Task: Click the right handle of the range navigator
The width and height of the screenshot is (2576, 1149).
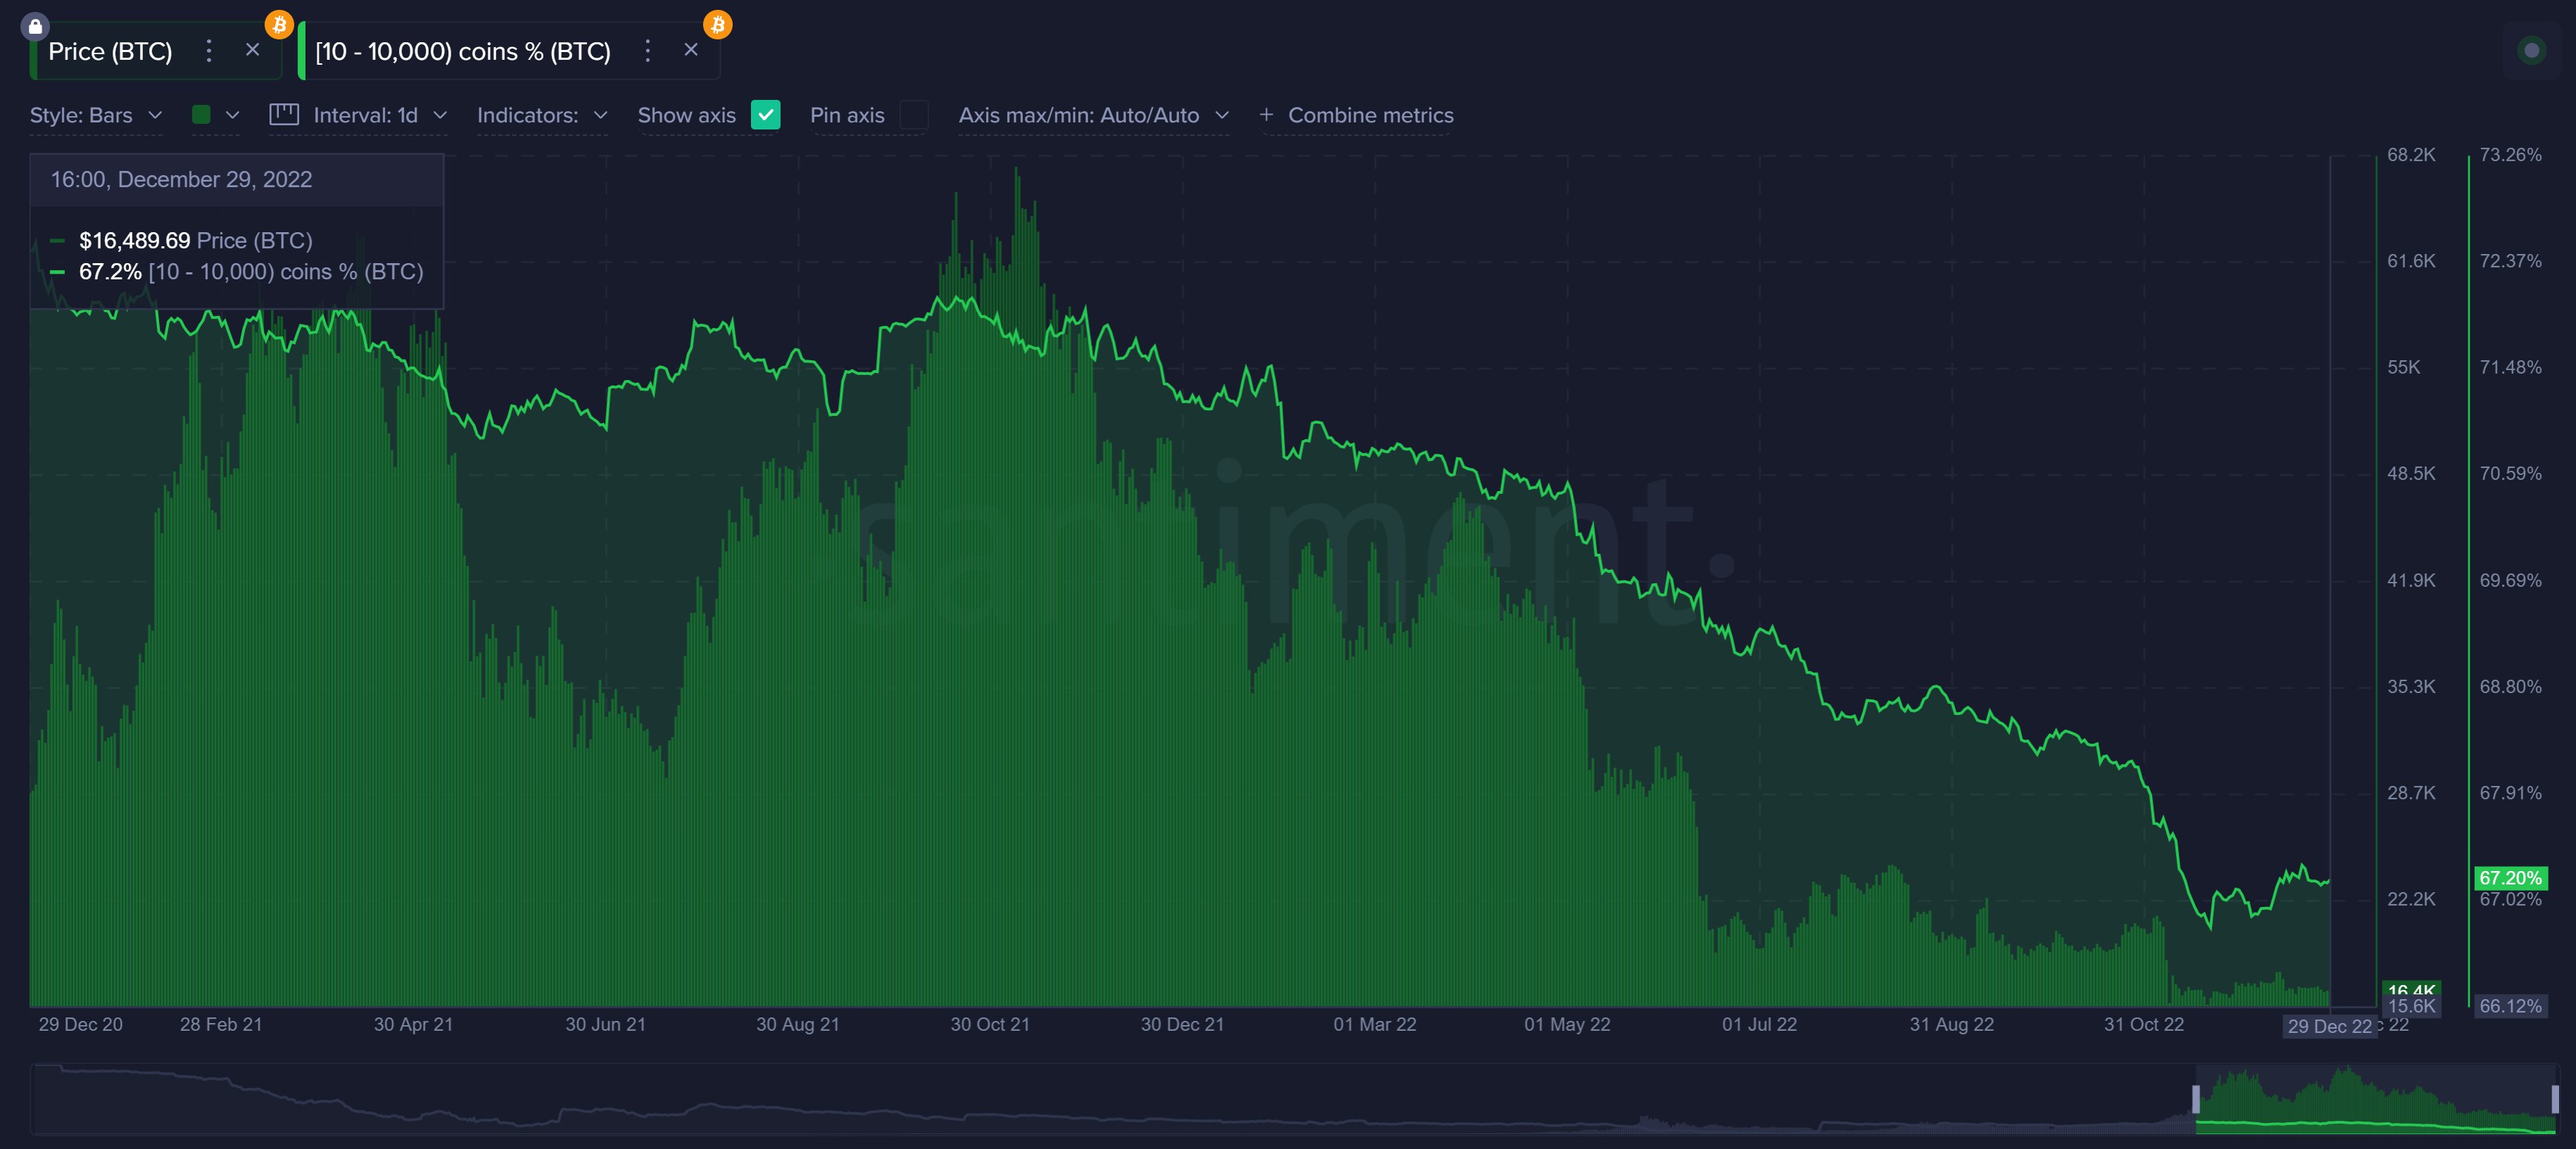Action: 2555,1098
